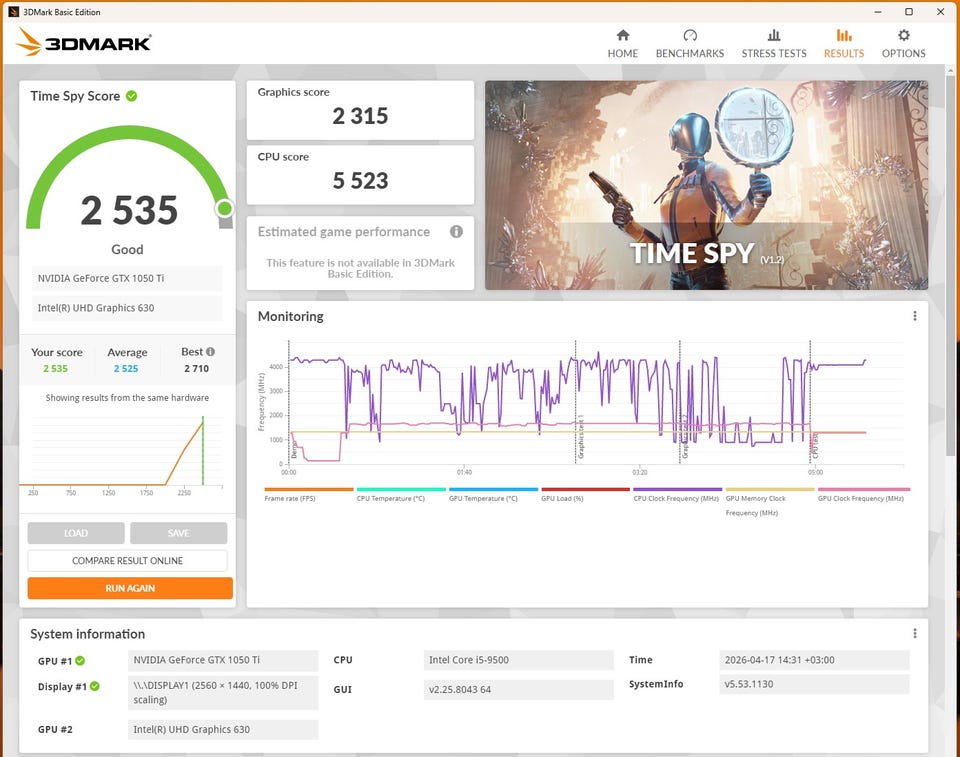This screenshot has height=757, width=960.
Task: Click the GPU #2 Intel UHD Graphics 630 field
Action: pos(223,729)
